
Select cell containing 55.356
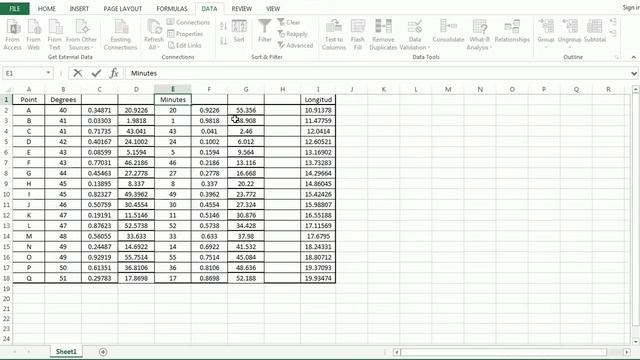pos(246,110)
